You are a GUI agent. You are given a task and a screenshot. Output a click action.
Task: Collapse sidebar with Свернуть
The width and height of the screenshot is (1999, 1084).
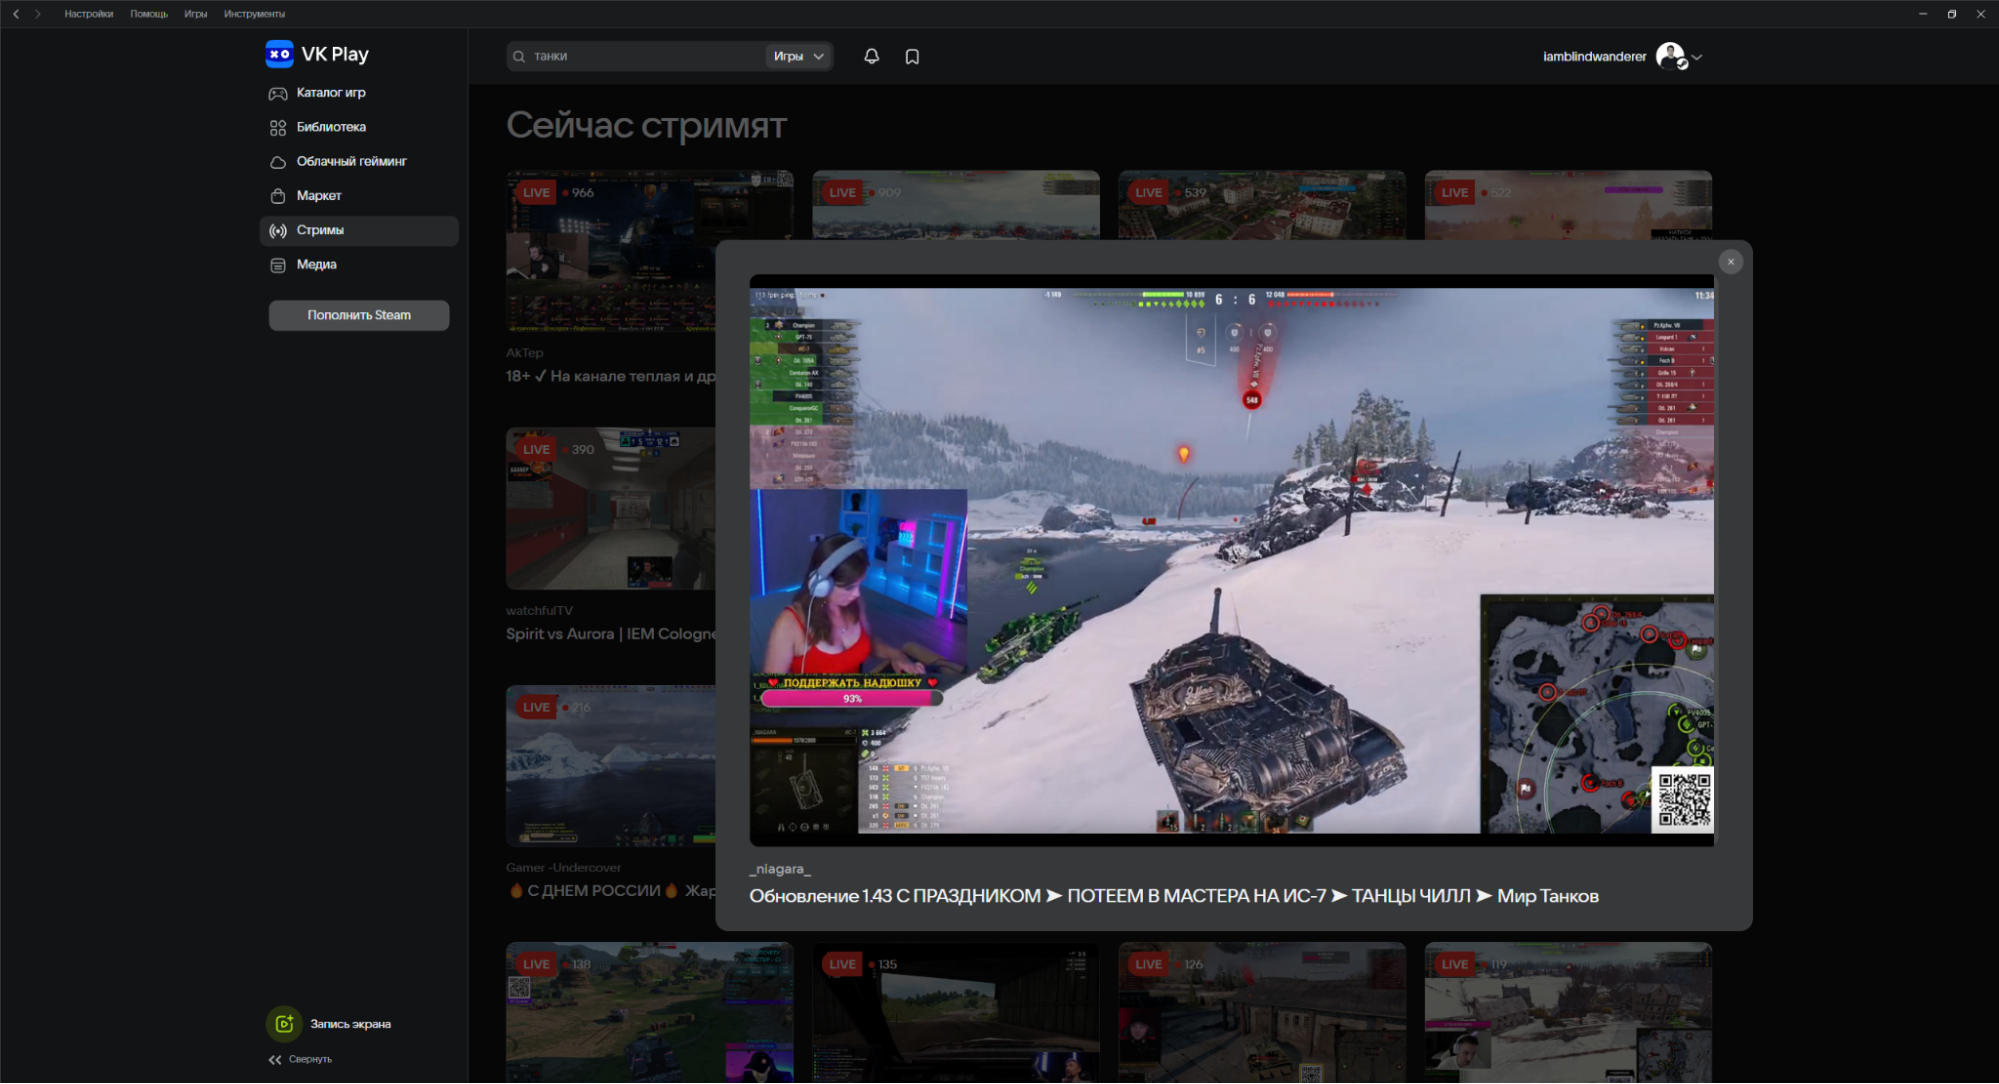[300, 1059]
